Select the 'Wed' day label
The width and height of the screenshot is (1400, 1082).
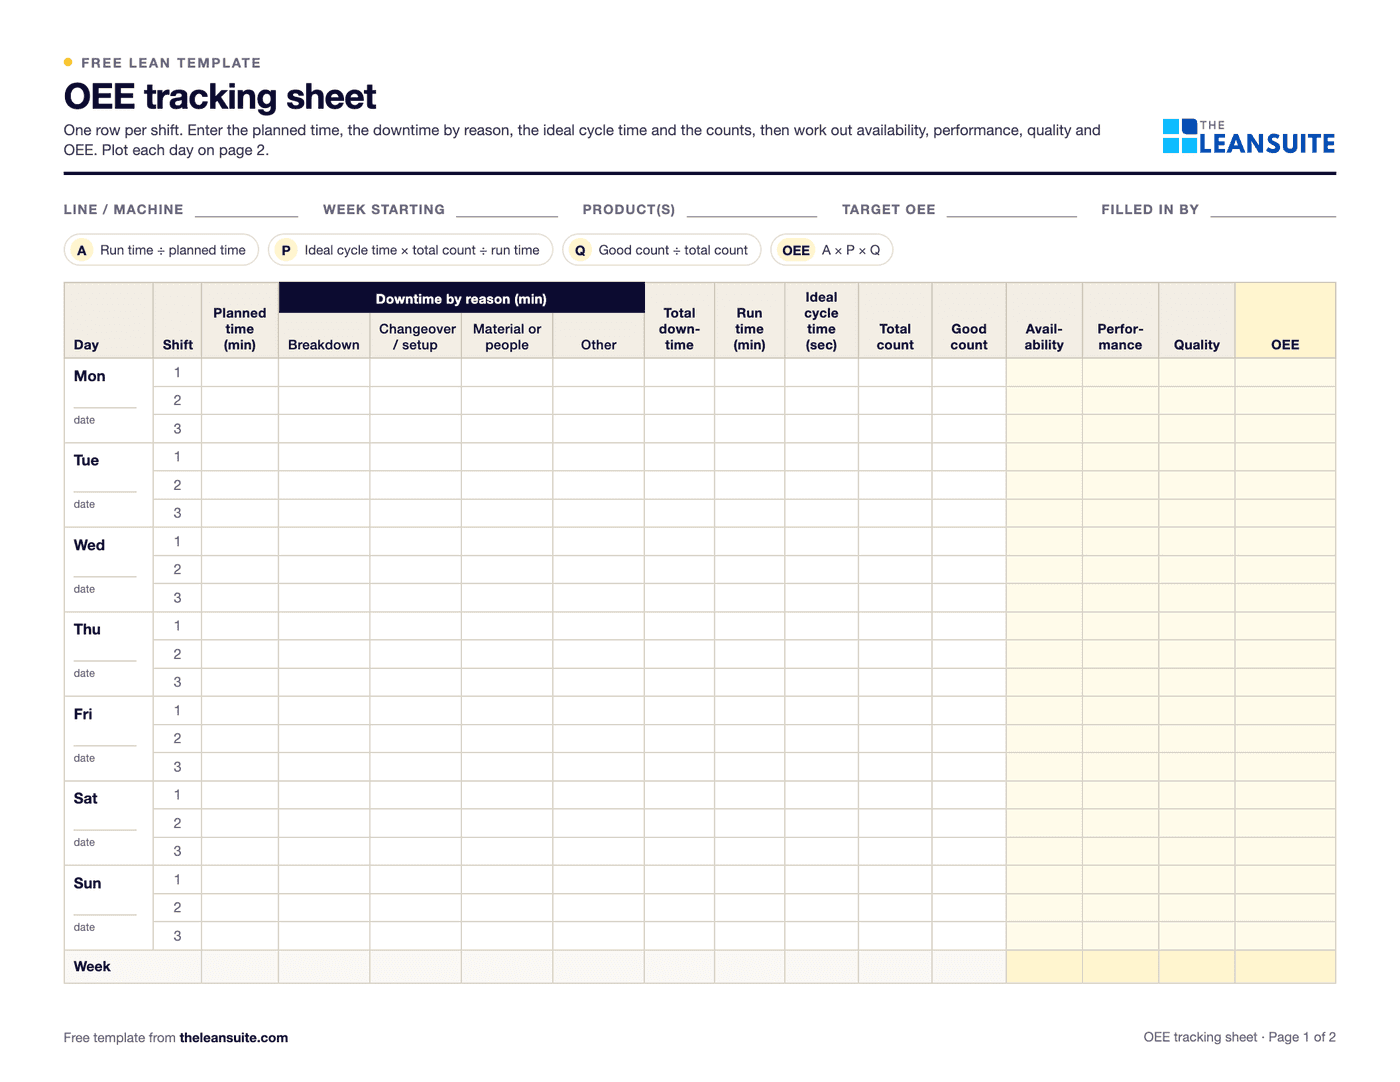pos(89,545)
